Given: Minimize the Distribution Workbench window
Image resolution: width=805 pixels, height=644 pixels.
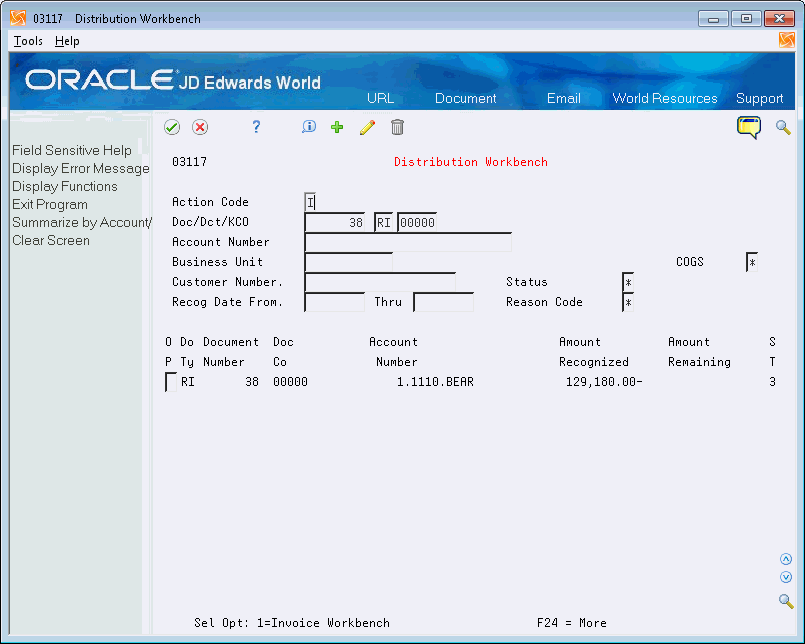Looking at the screenshot, I should coord(713,19).
